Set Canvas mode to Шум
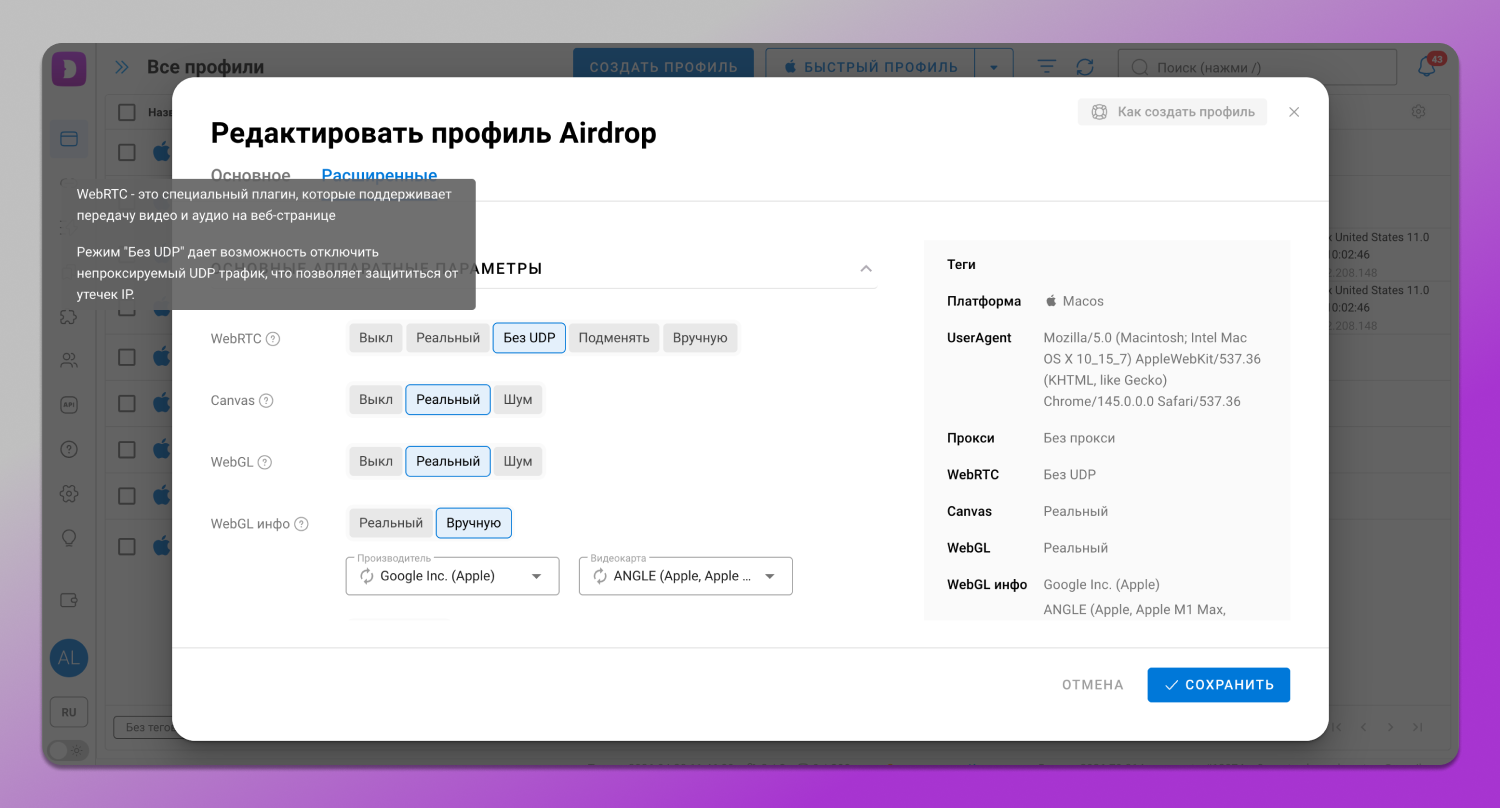 (518, 400)
